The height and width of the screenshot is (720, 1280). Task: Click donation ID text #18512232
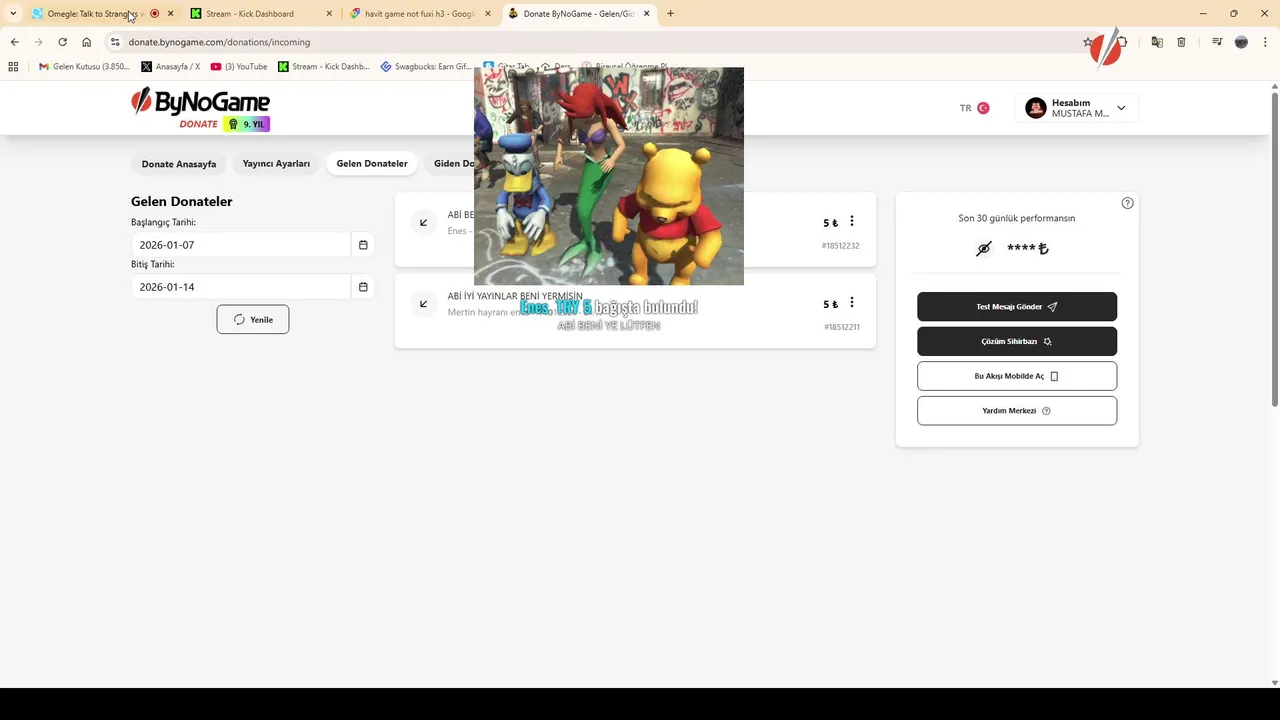[840, 246]
